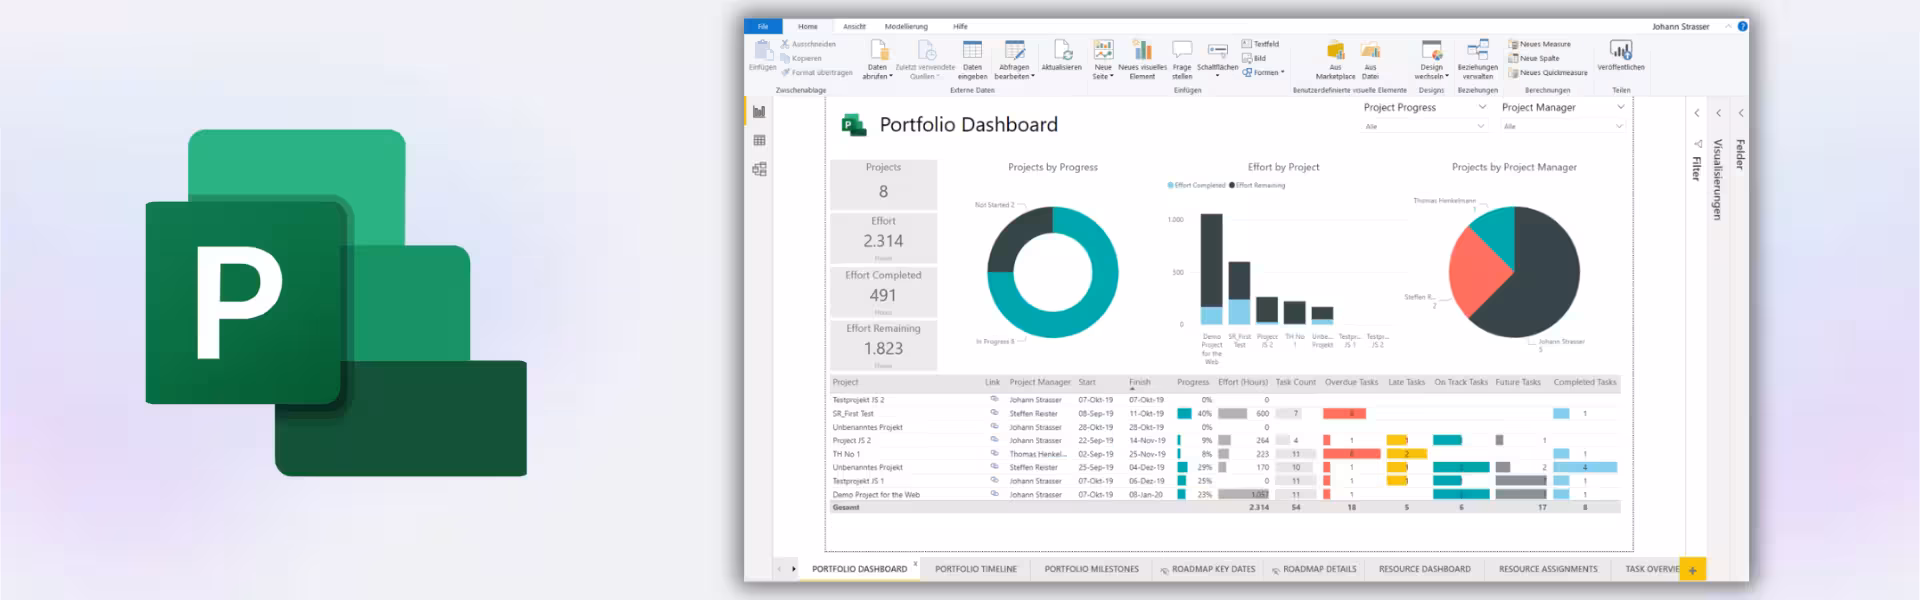
Task: Expand the Visualisierungen pane
Action: click(1718, 113)
